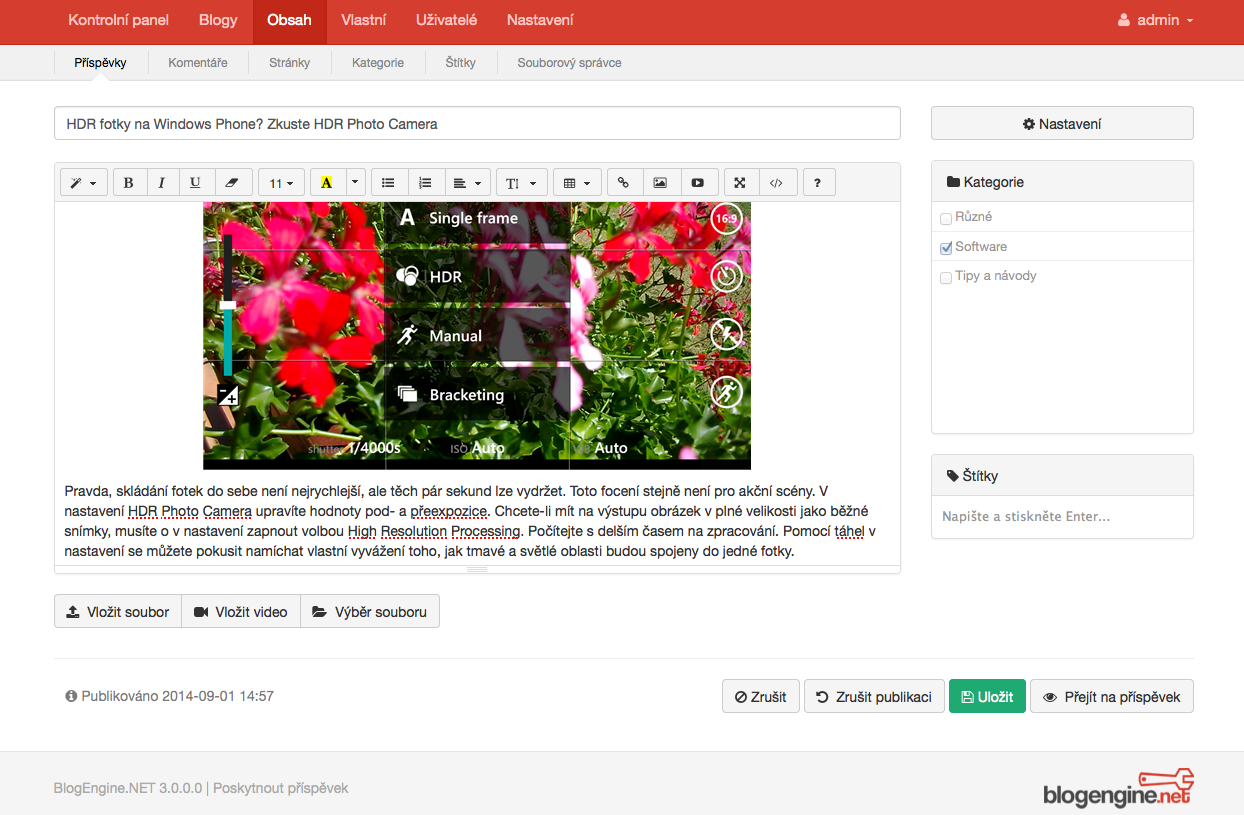1244x815 pixels.
Task: Open the Nastavení top menu
Action: [x=540, y=20]
